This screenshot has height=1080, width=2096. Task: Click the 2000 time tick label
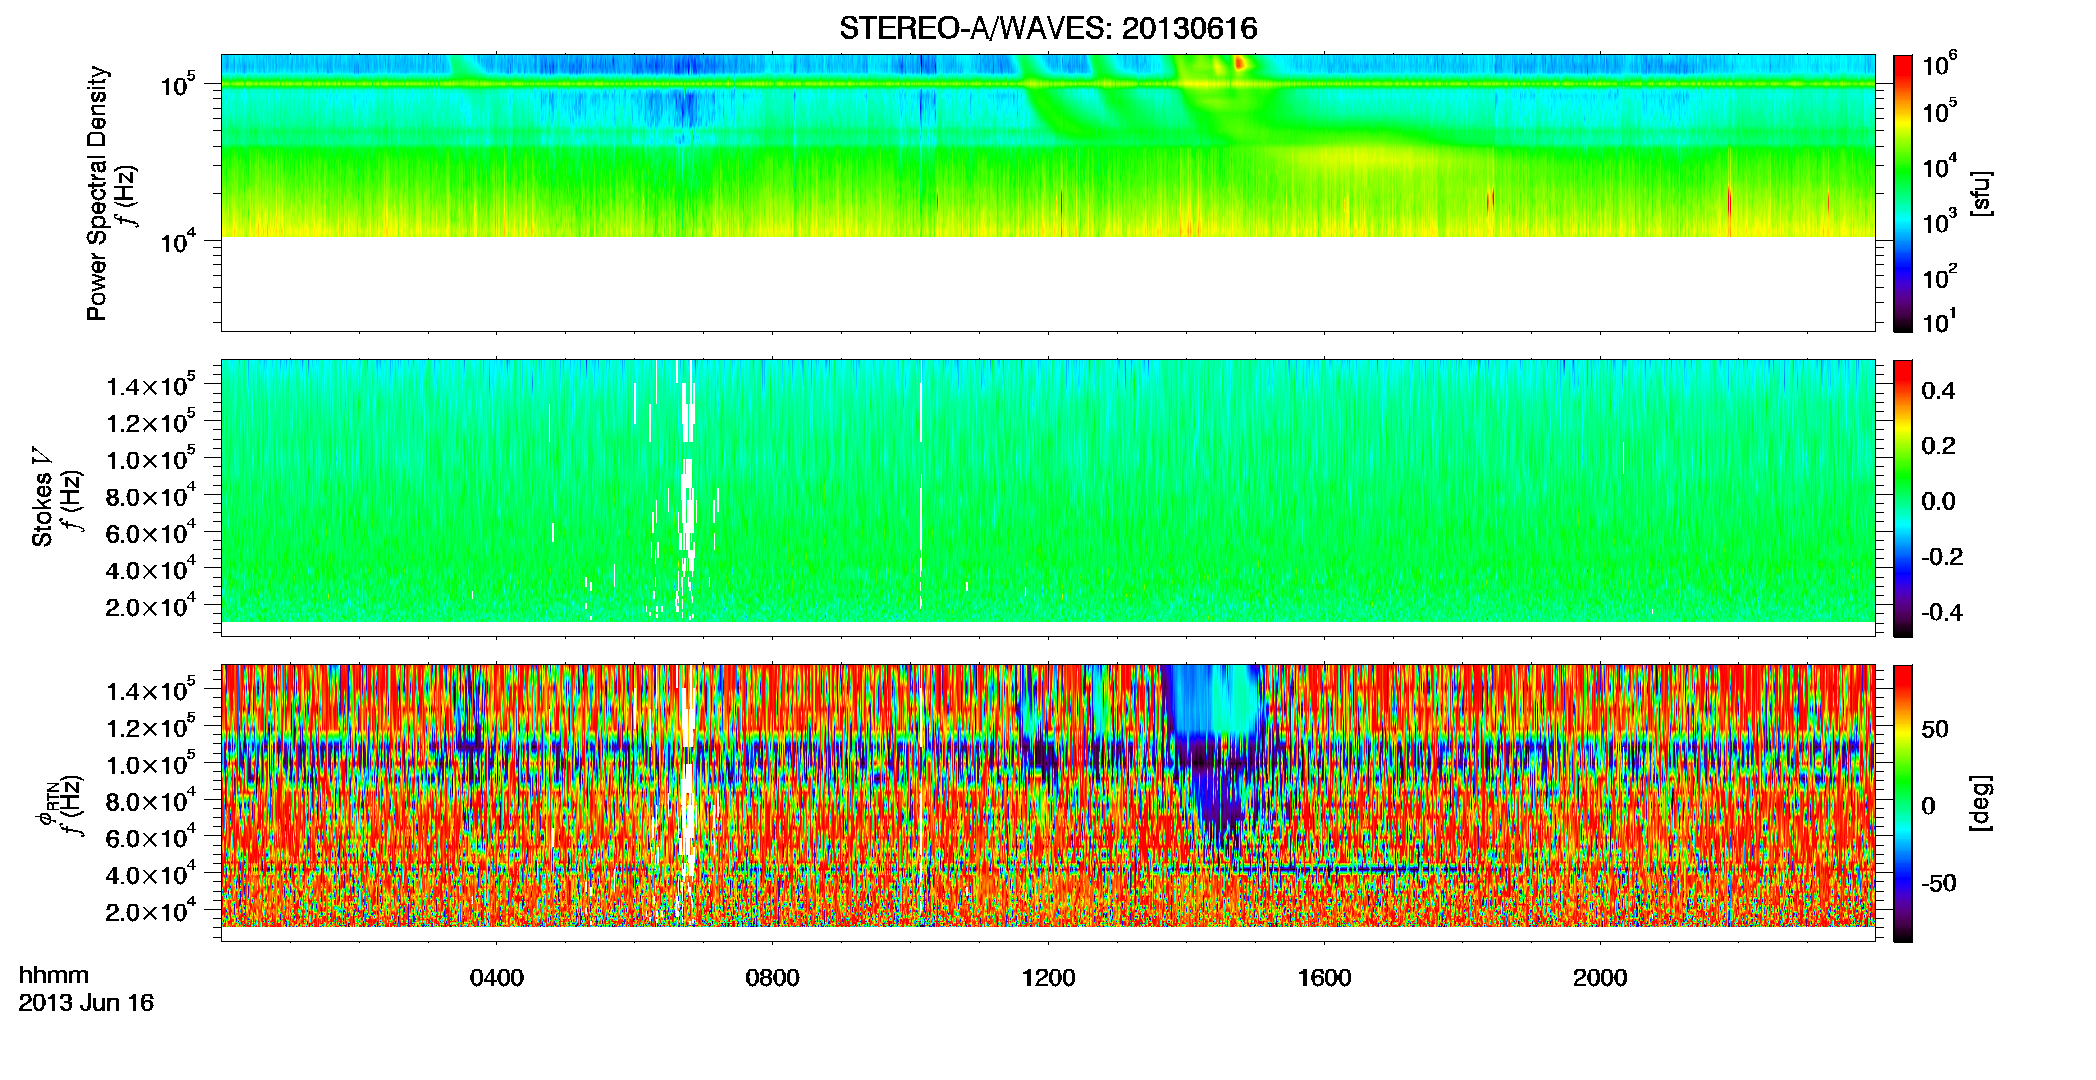[1600, 978]
